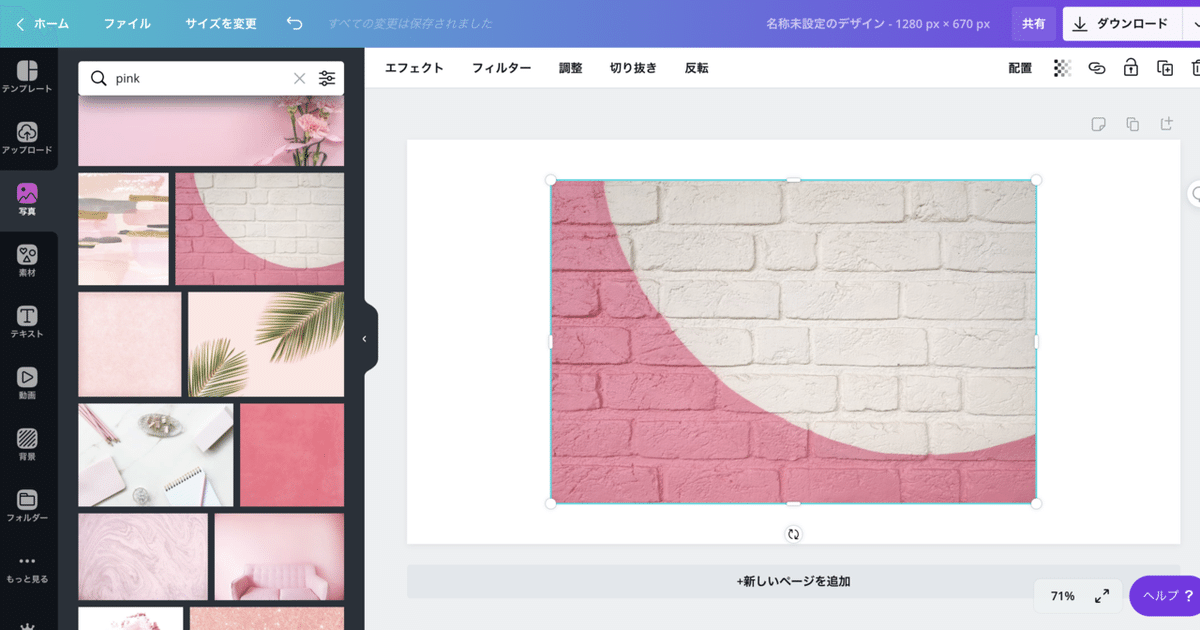Go back to ホーム (home)

pos(42,23)
